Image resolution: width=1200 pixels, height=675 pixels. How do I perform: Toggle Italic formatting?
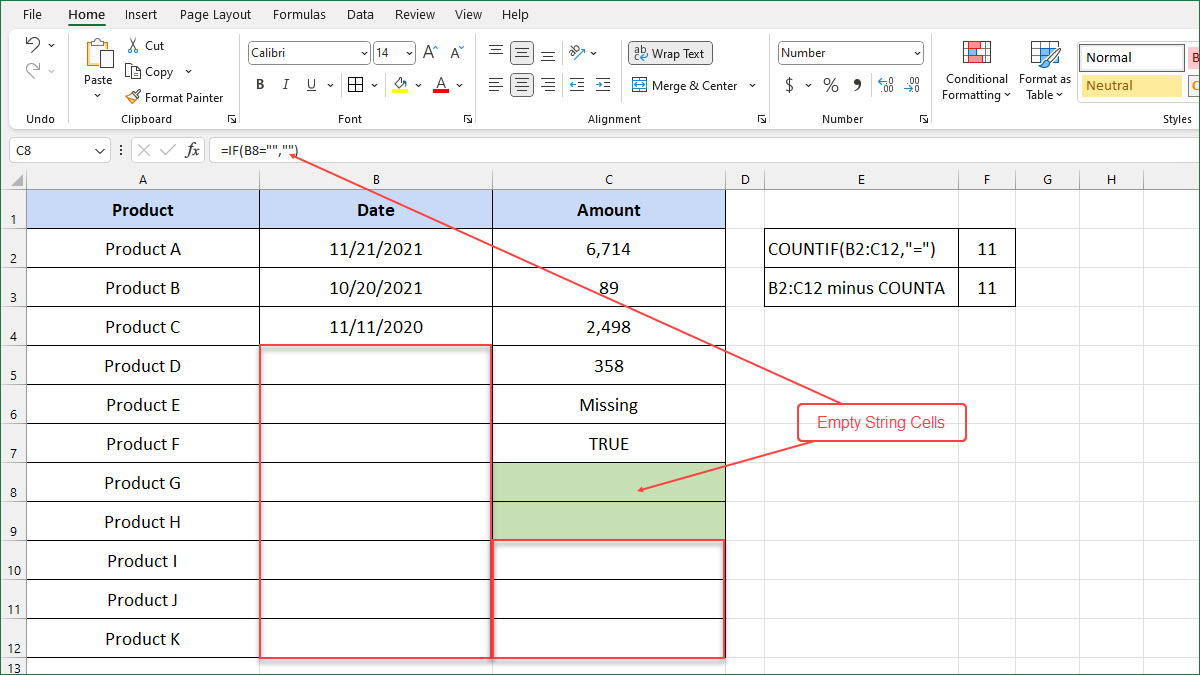point(285,85)
